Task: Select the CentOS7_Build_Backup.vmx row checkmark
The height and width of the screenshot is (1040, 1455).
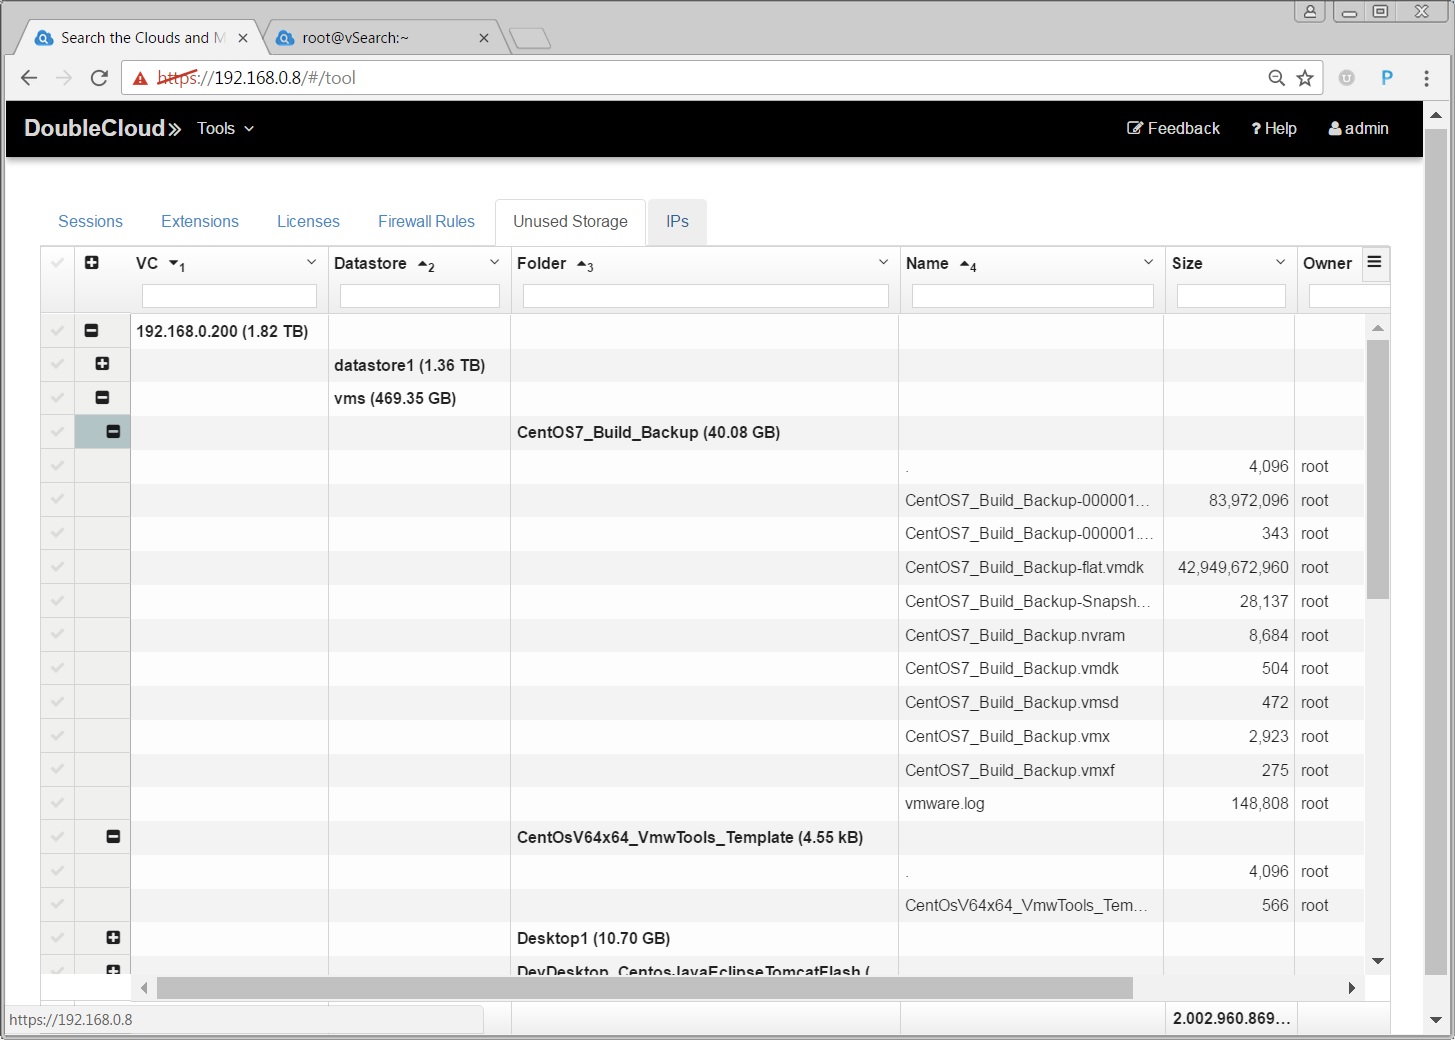Action: [x=57, y=736]
